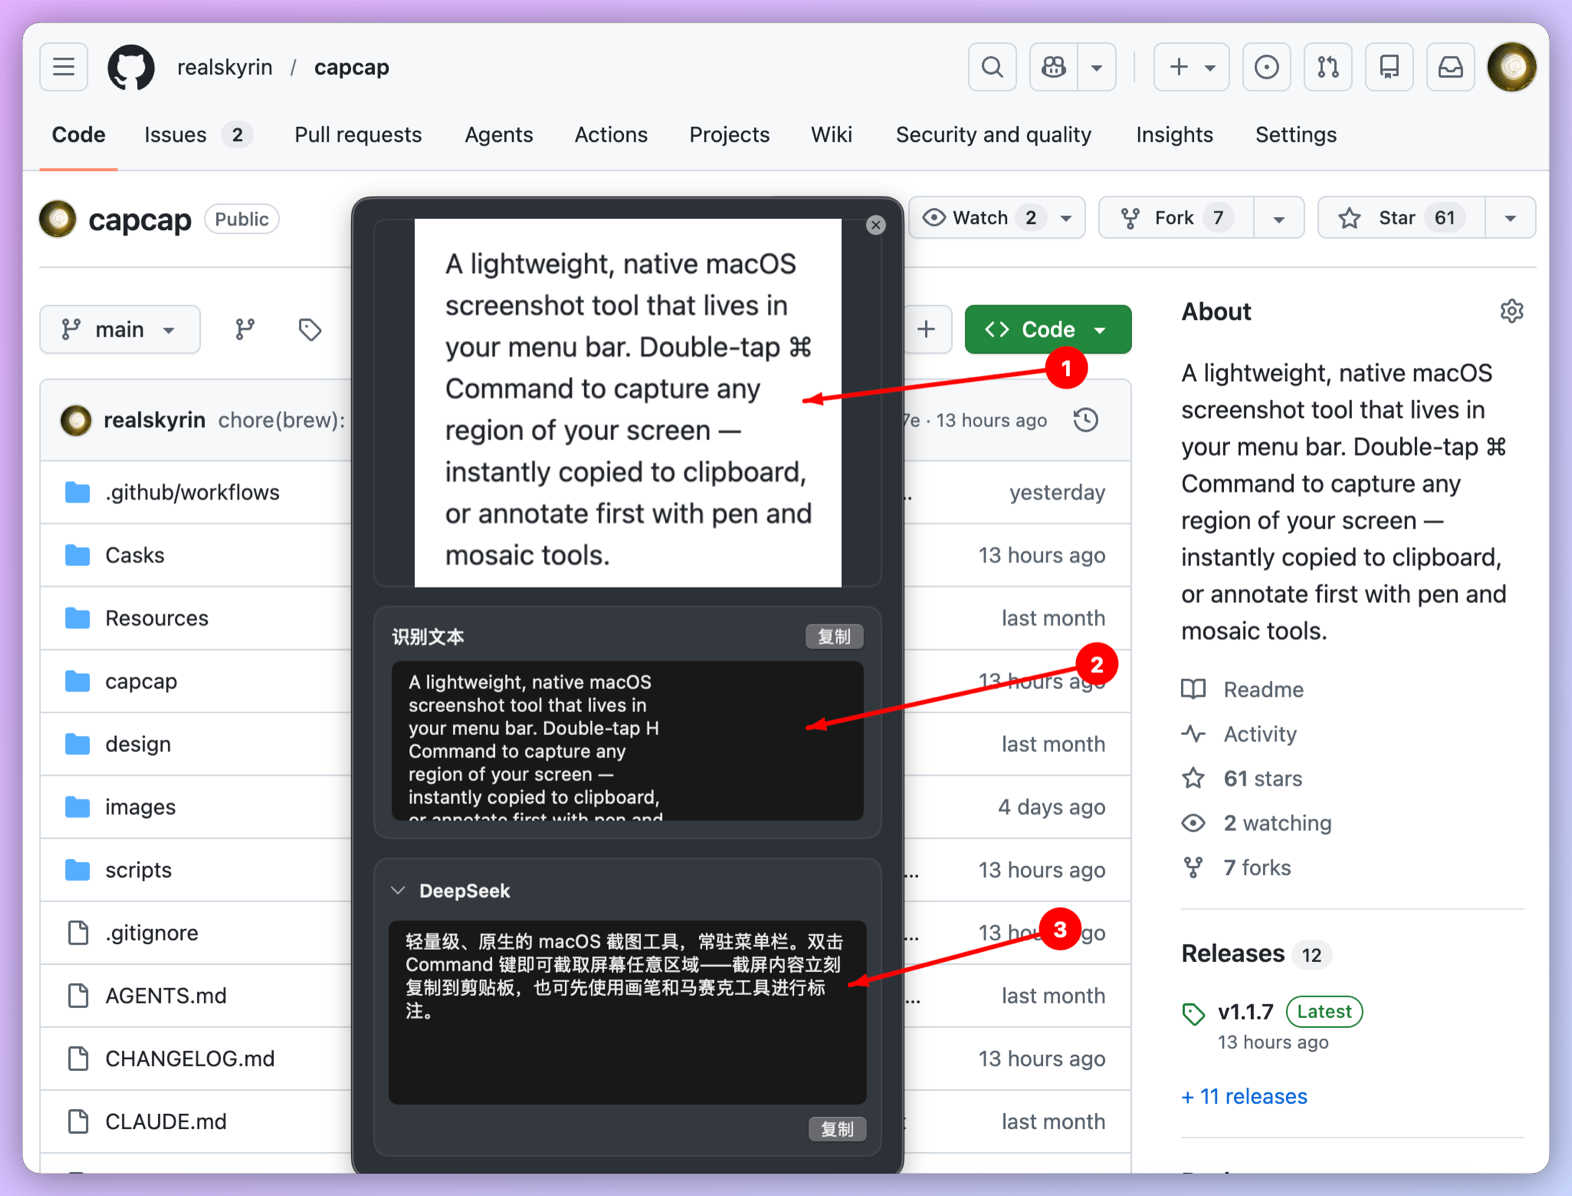Screen dimensions: 1572x1196
Task: Copy the recognized text (识别文本 复制)
Action: point(835,637)
